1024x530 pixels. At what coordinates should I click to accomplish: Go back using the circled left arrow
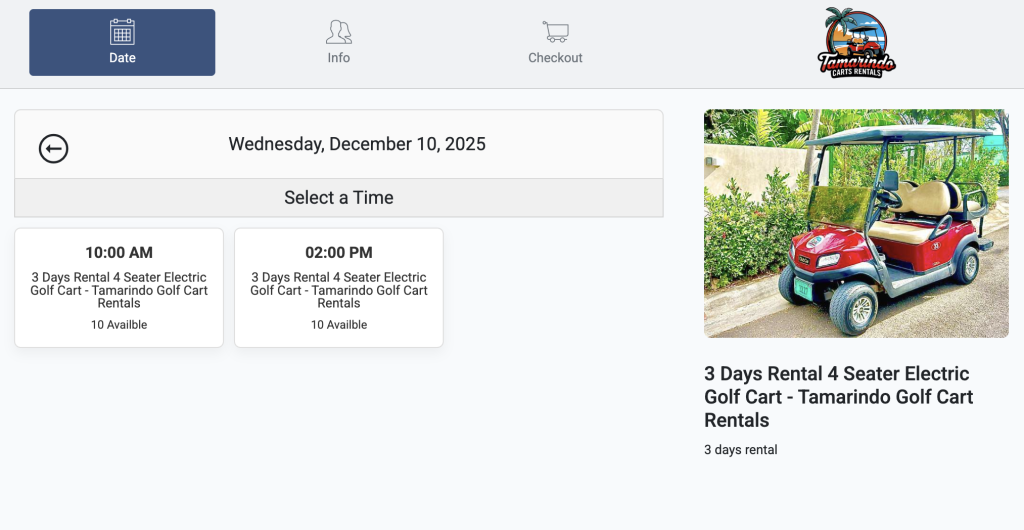pos(53,149)
